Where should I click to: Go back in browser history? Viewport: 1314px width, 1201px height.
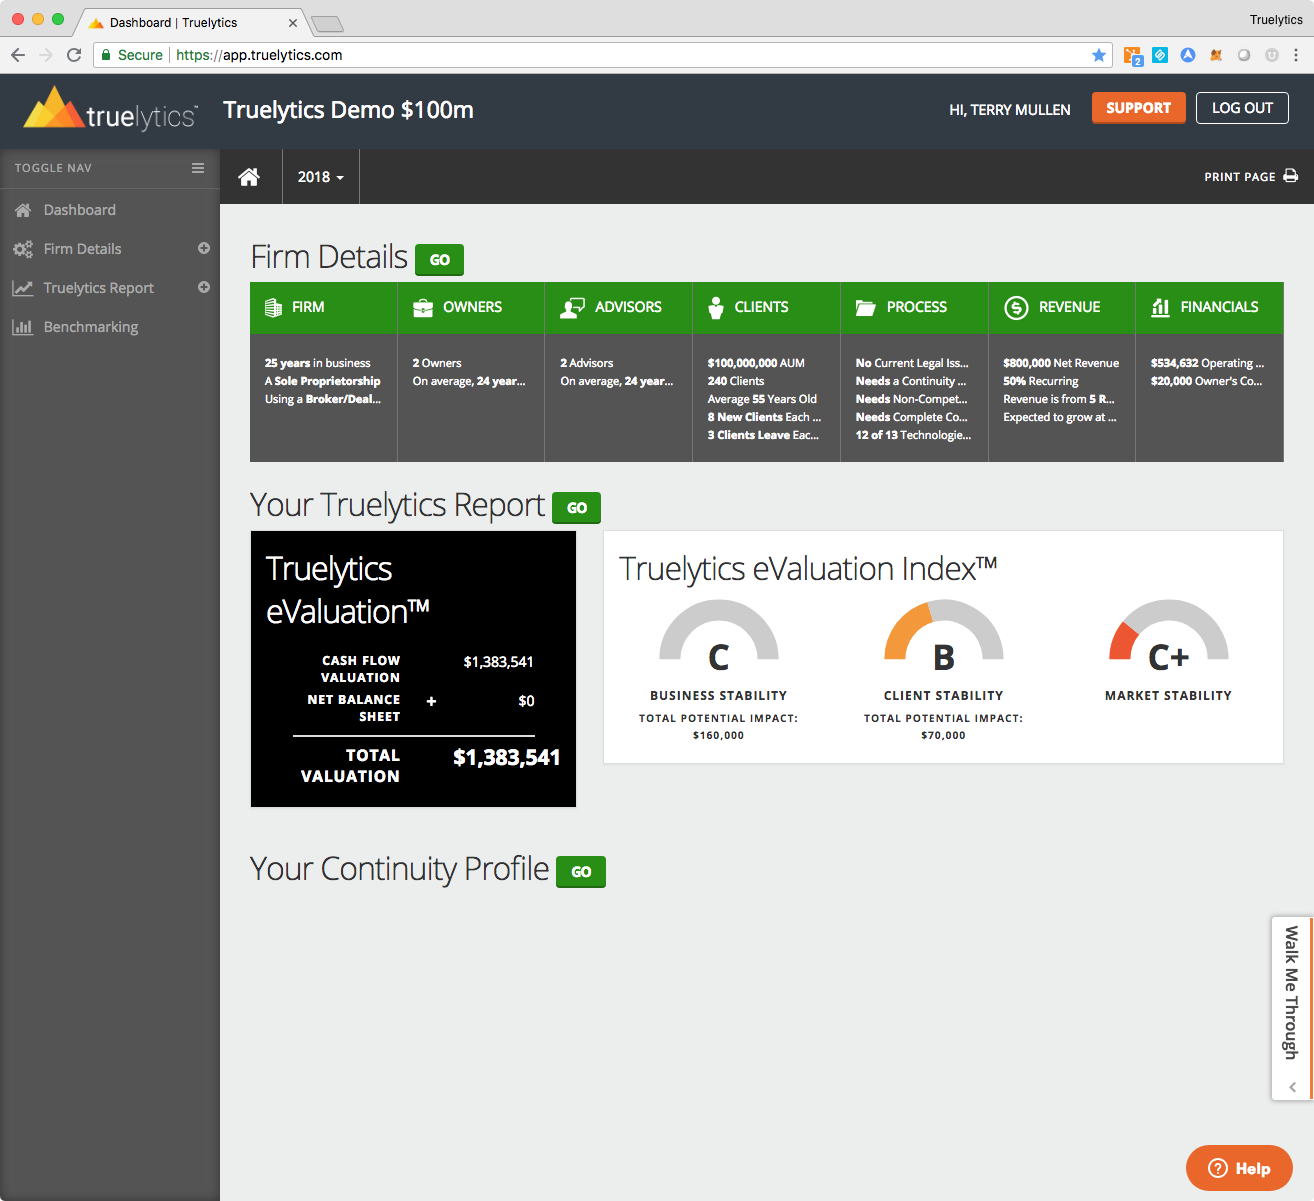(18, 55)
